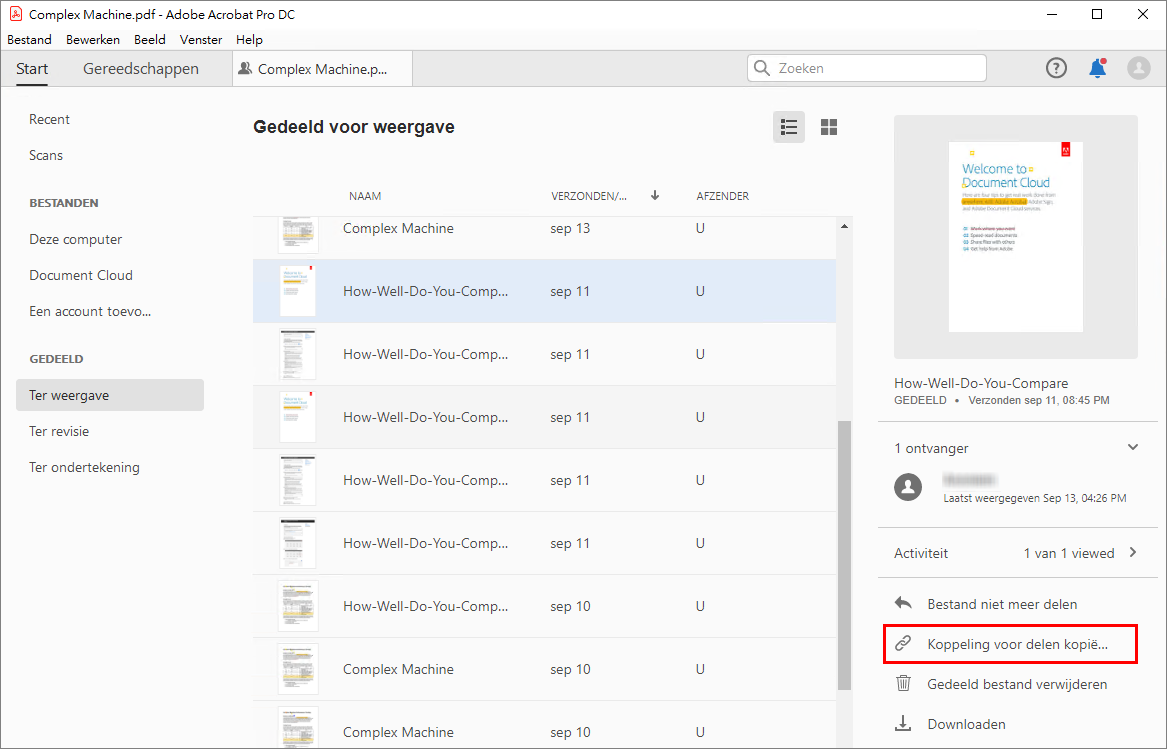Click 'Koppeling voor delen kopië...'
The height and width of the screenshot is (749, 1167).
click(x=1017, y=644)
